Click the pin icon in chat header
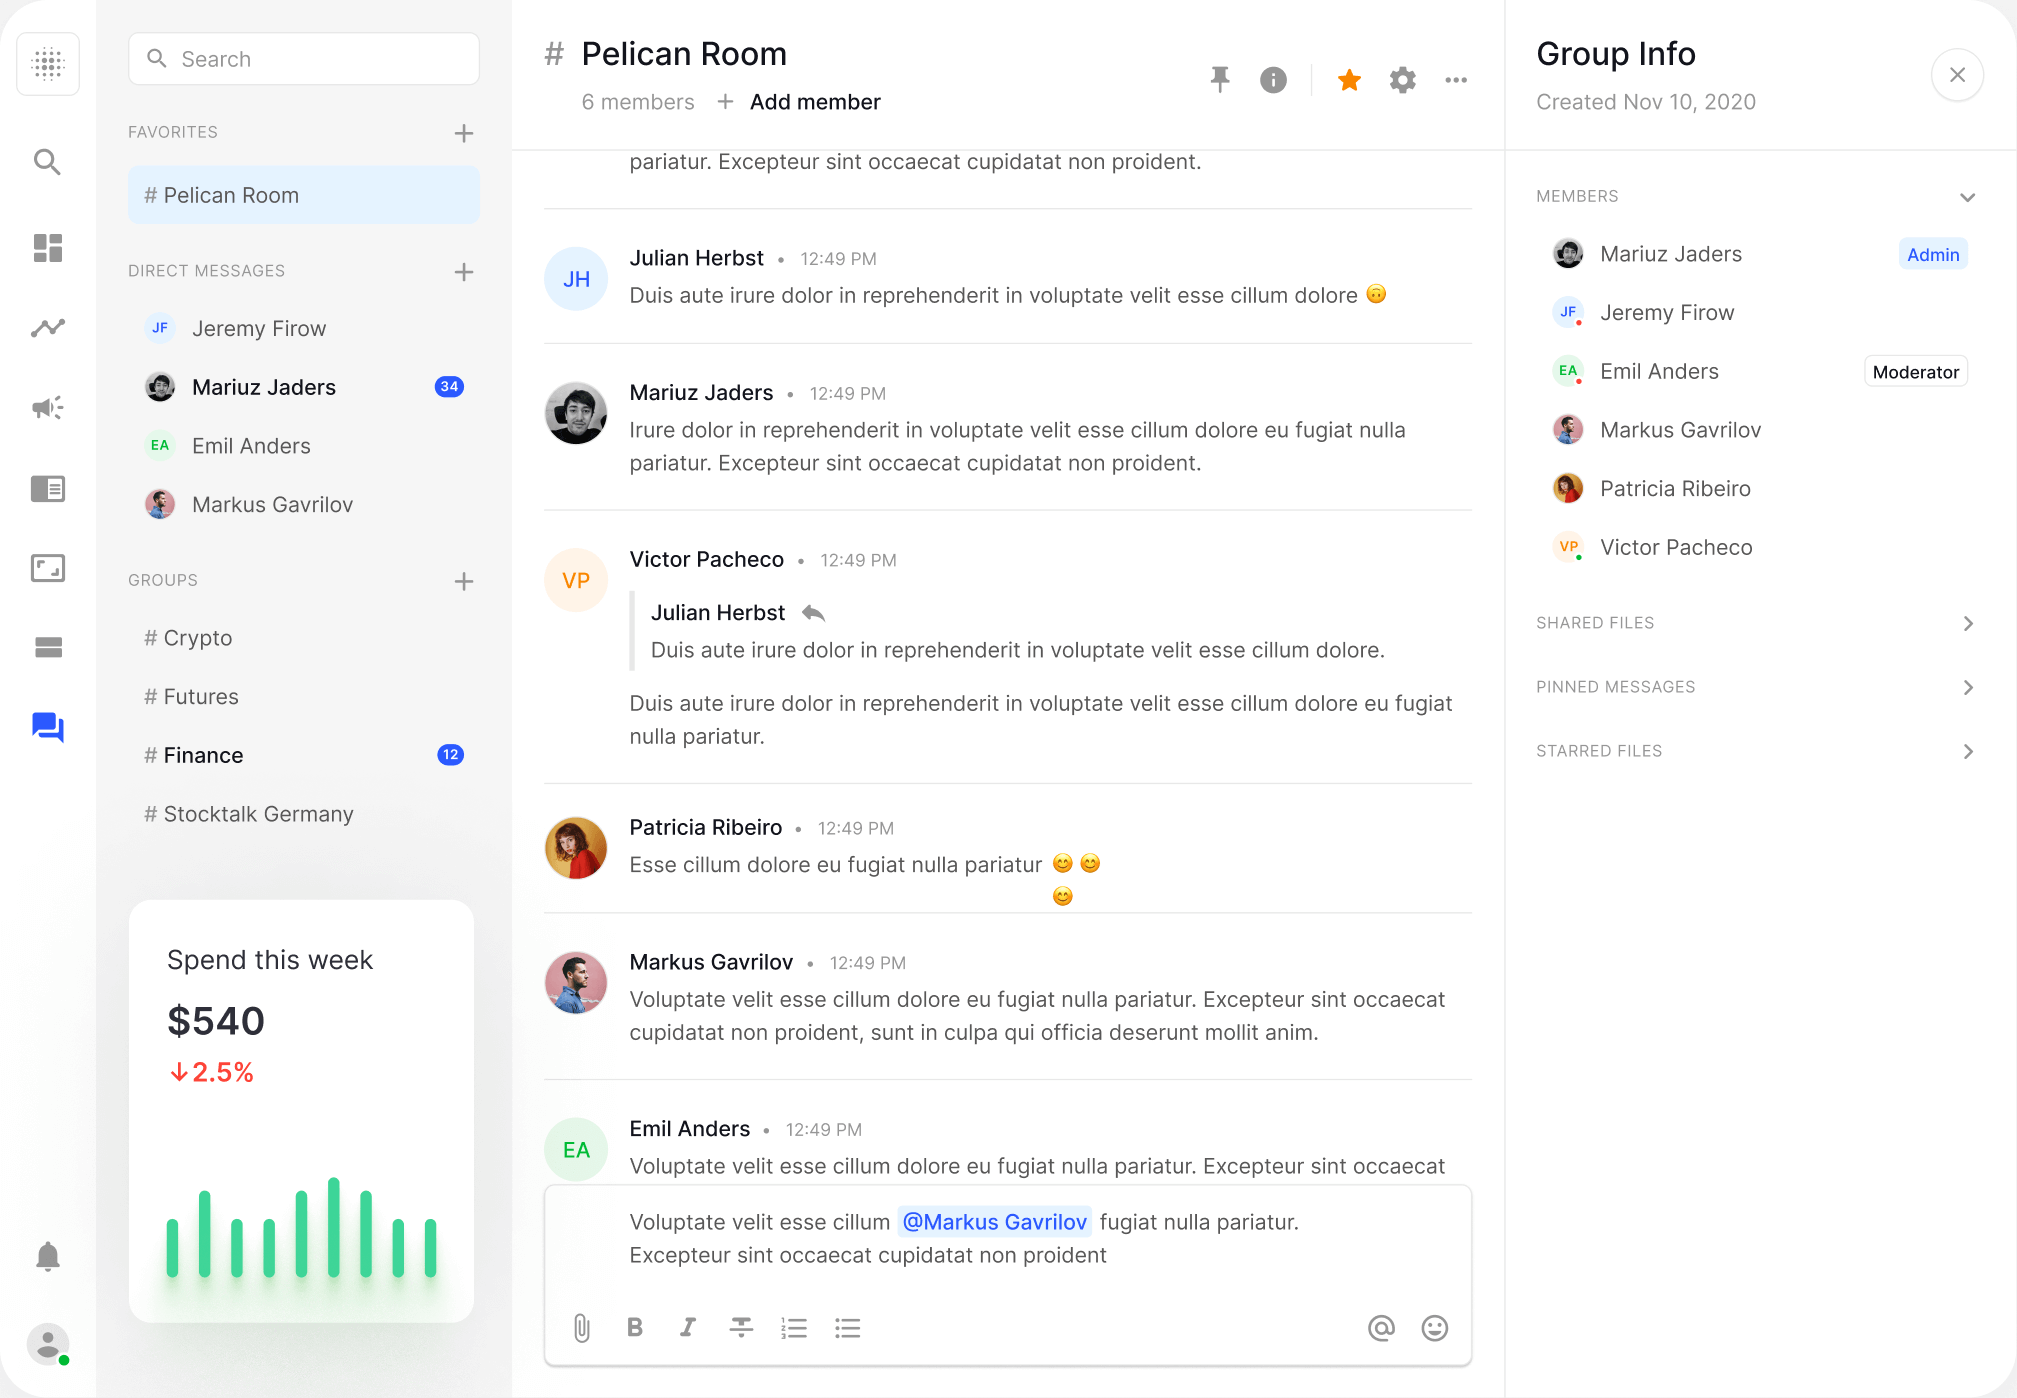The image size is (2017, 1398). 1219,80
